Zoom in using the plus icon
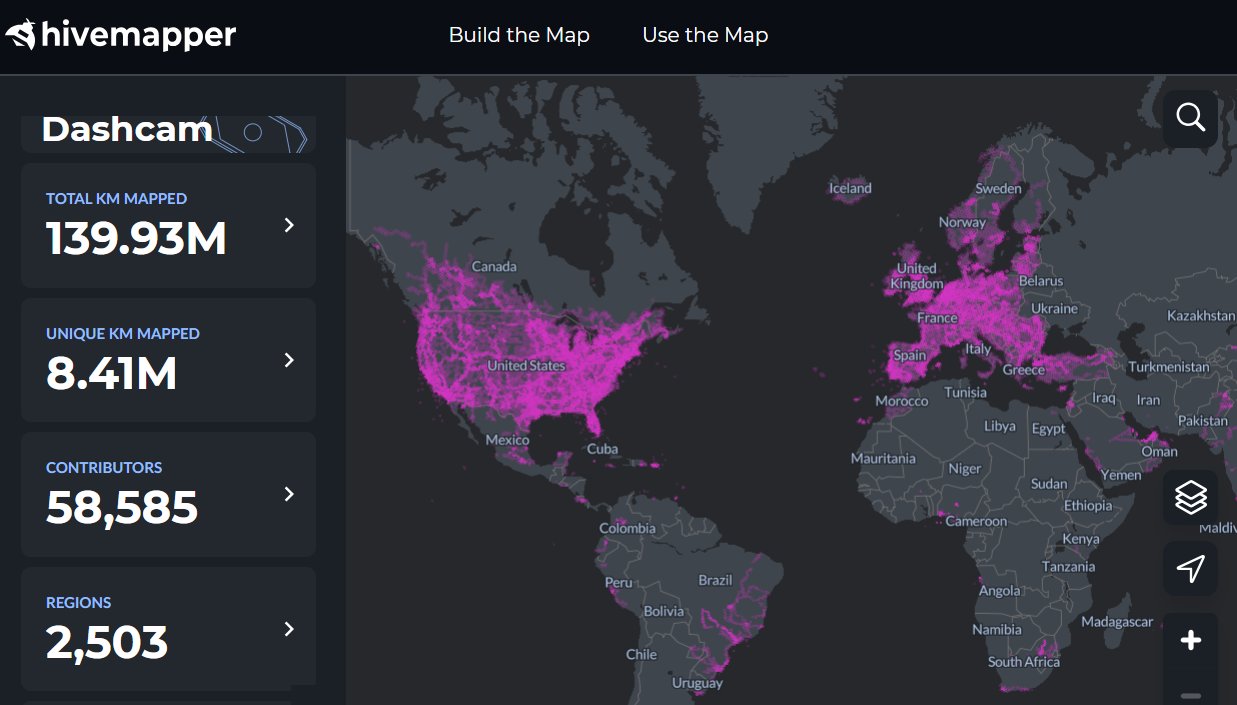 tap(1190, 640)
